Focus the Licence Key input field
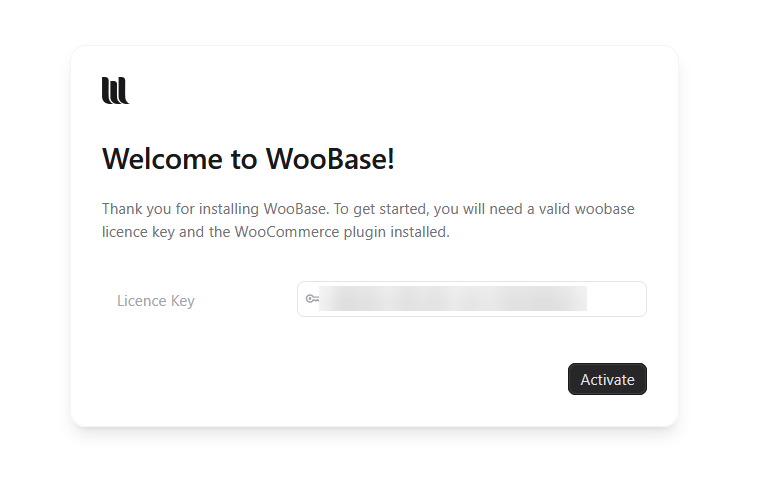Image resolution: width=773 pixels, height=487 pixels. point(471,299)
